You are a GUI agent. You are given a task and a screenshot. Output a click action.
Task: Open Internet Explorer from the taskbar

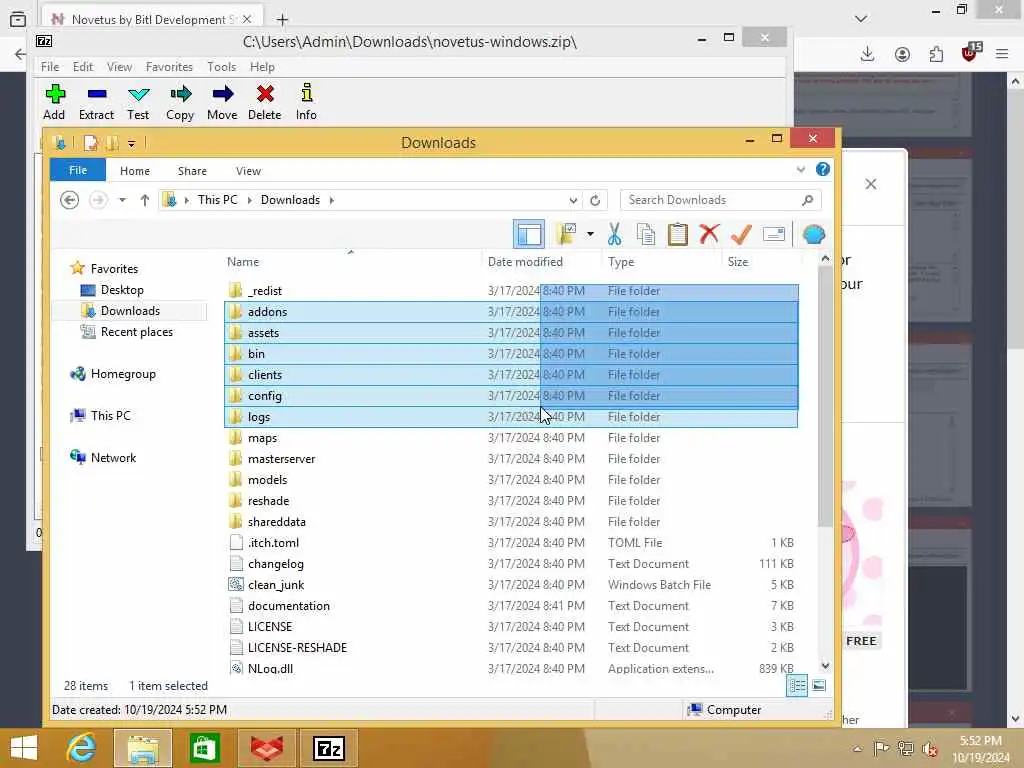[x=82, y=748]
